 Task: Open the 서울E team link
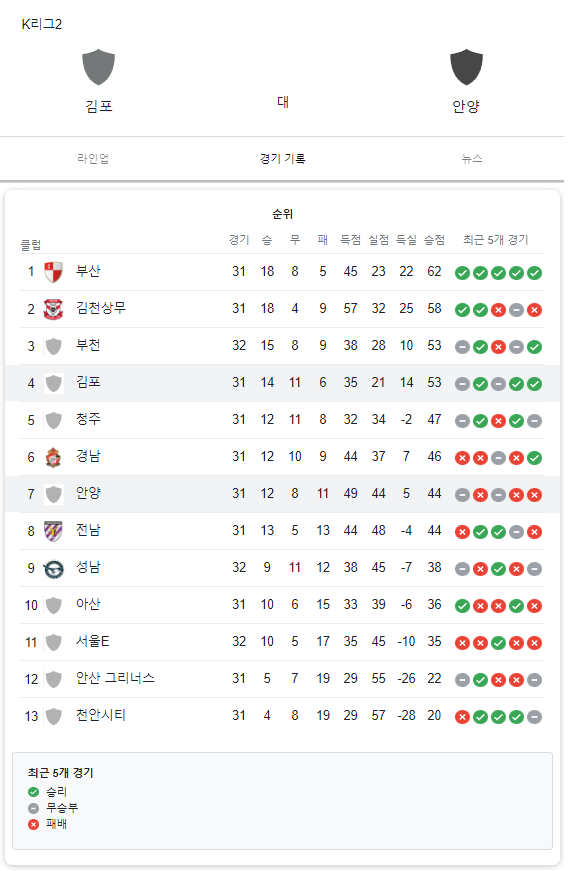tap(92, 641)
